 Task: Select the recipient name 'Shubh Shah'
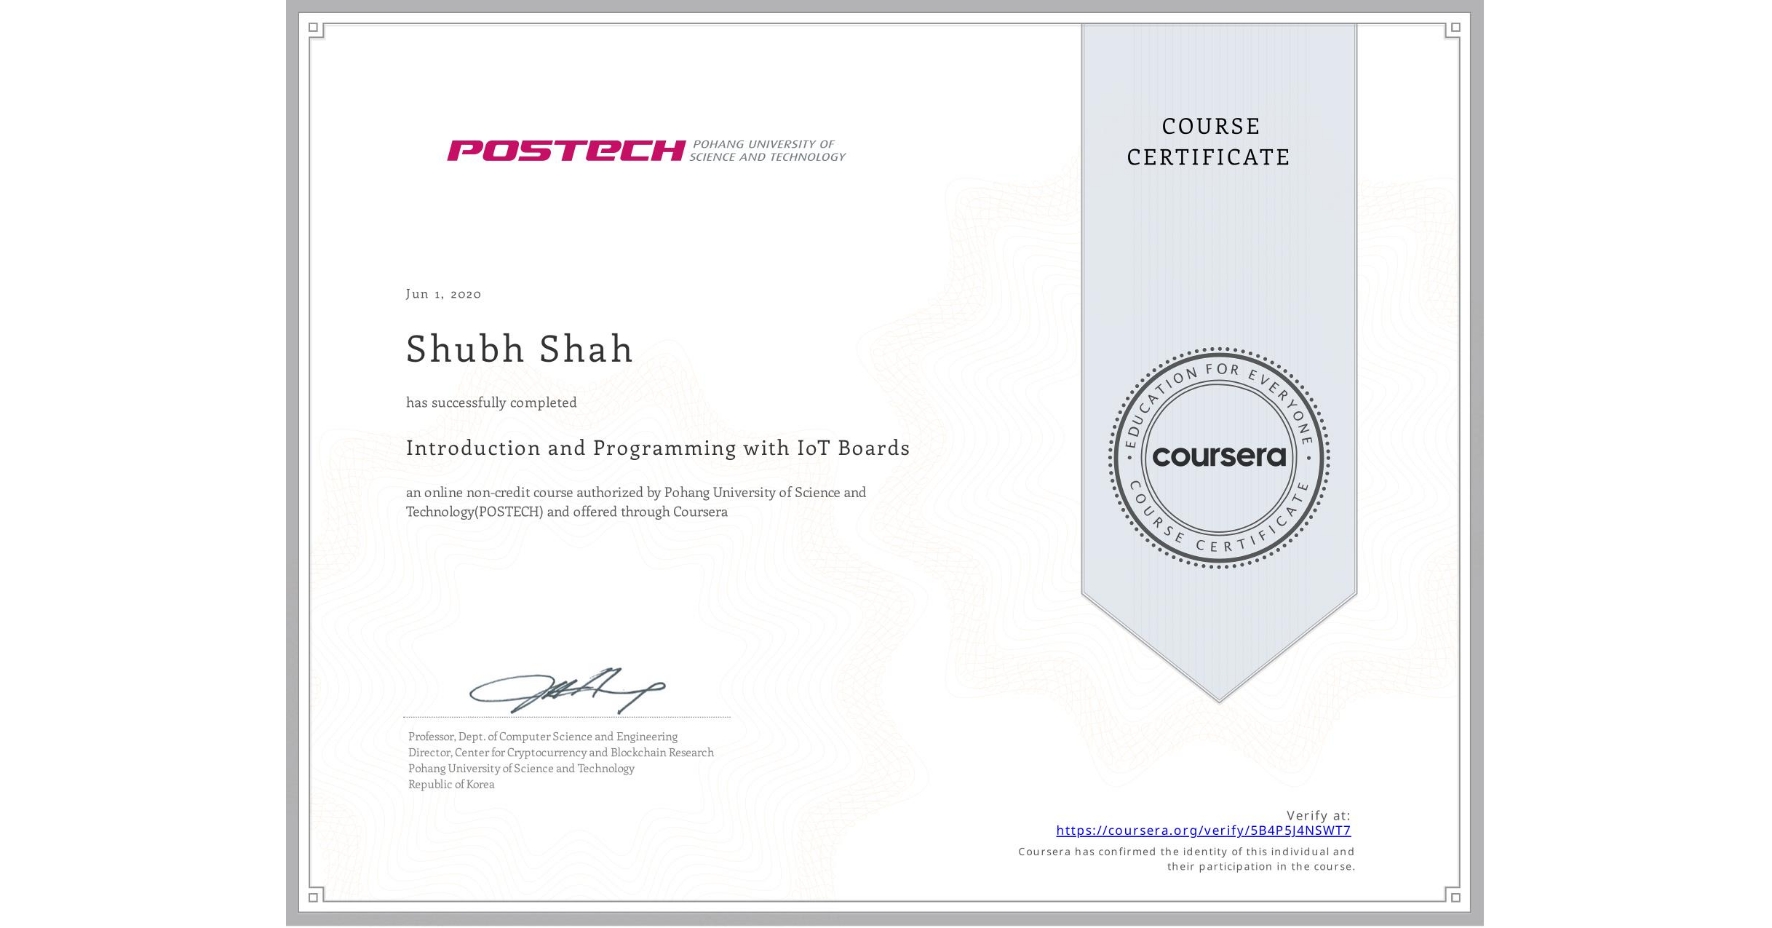pos(519,349)
